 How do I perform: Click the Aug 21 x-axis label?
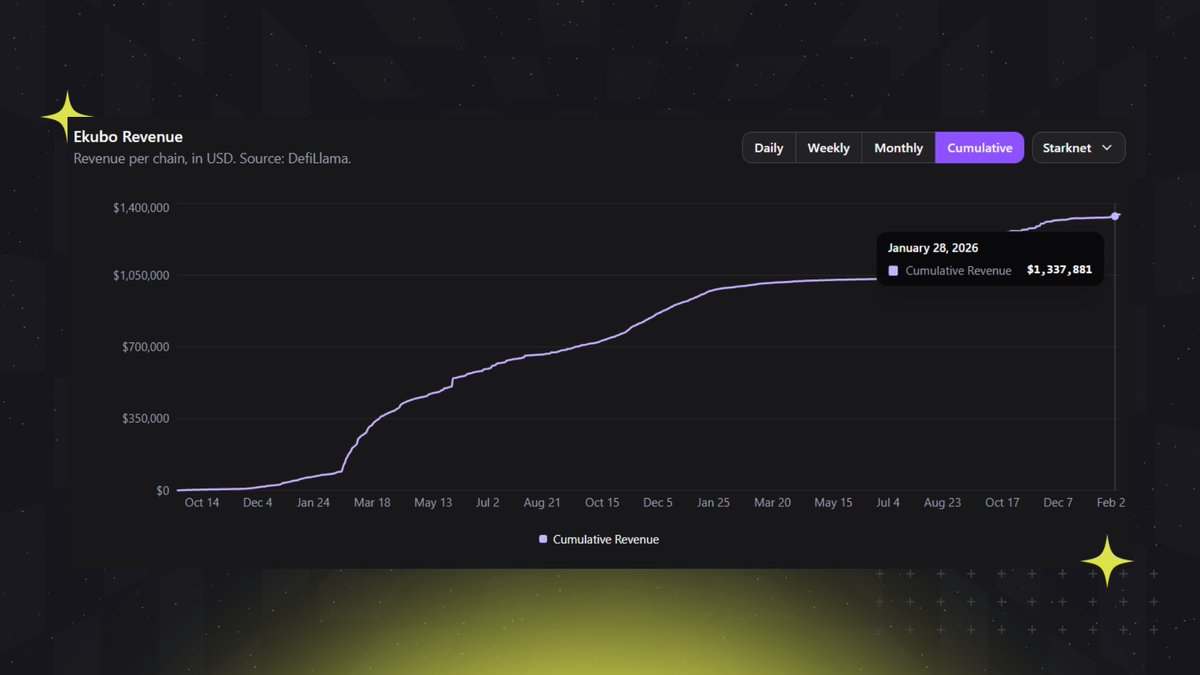point(543,503)
